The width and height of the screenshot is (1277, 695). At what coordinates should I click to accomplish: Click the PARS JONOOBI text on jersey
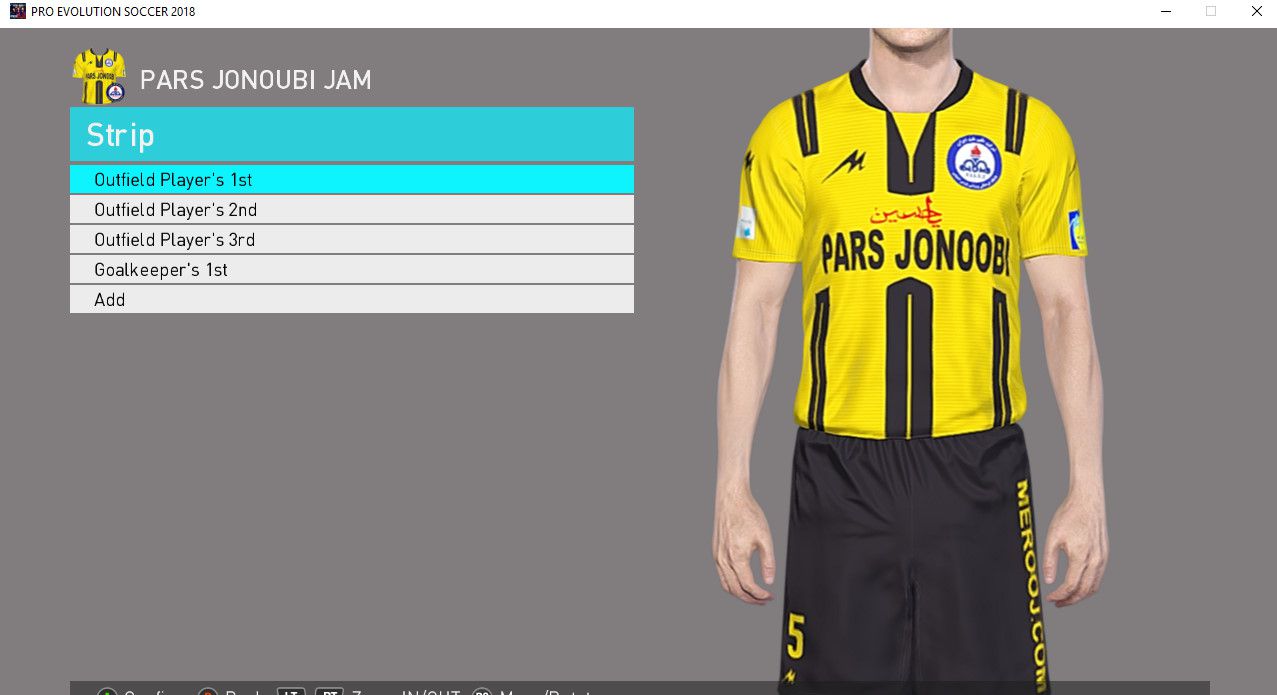point(914,254)
